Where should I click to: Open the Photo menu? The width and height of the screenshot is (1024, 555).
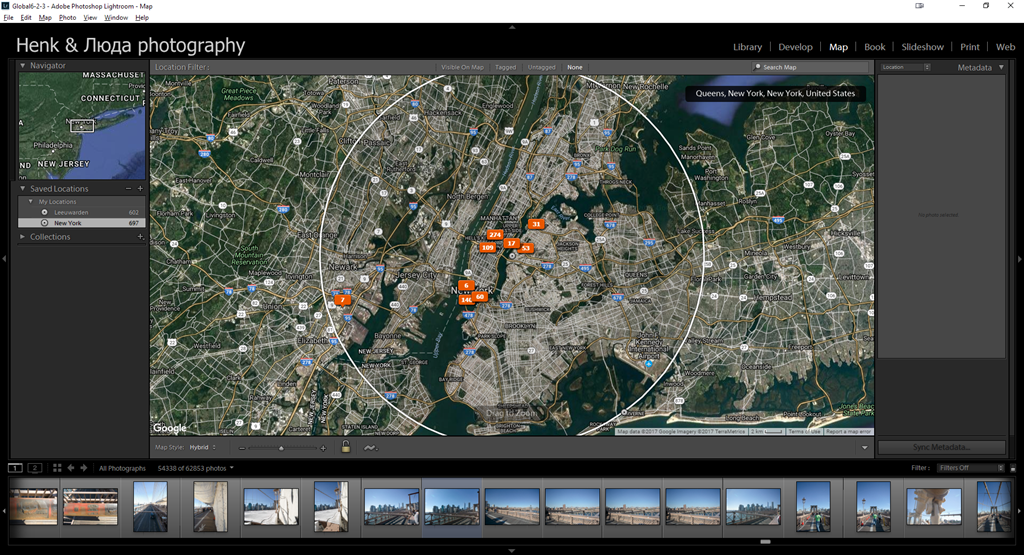(67, 18)
